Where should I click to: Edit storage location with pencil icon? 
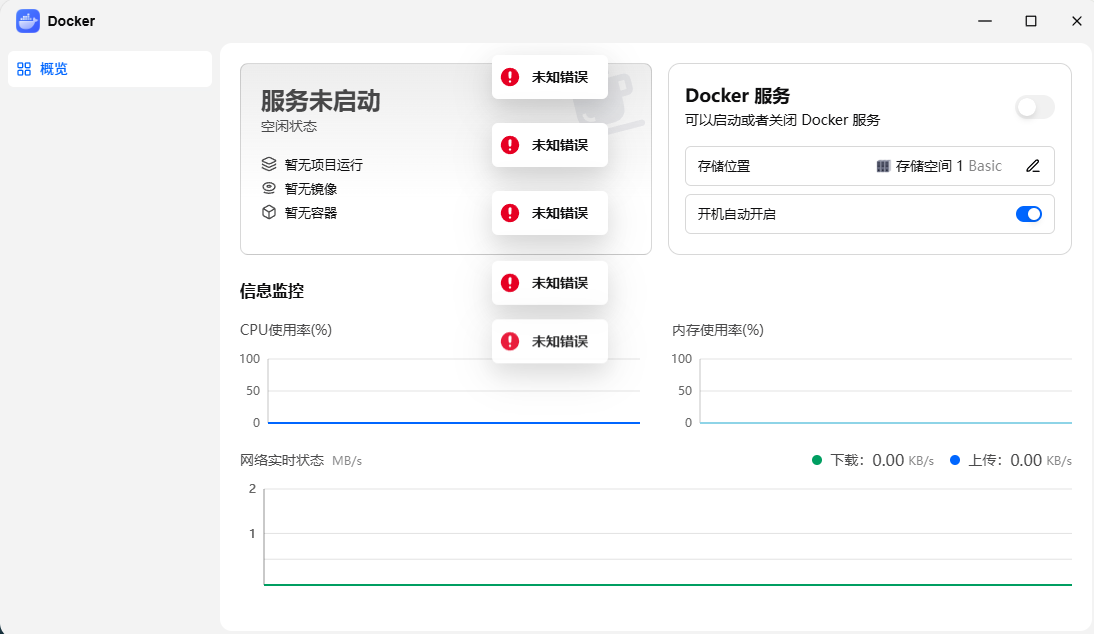click(x=1033, y=166)
